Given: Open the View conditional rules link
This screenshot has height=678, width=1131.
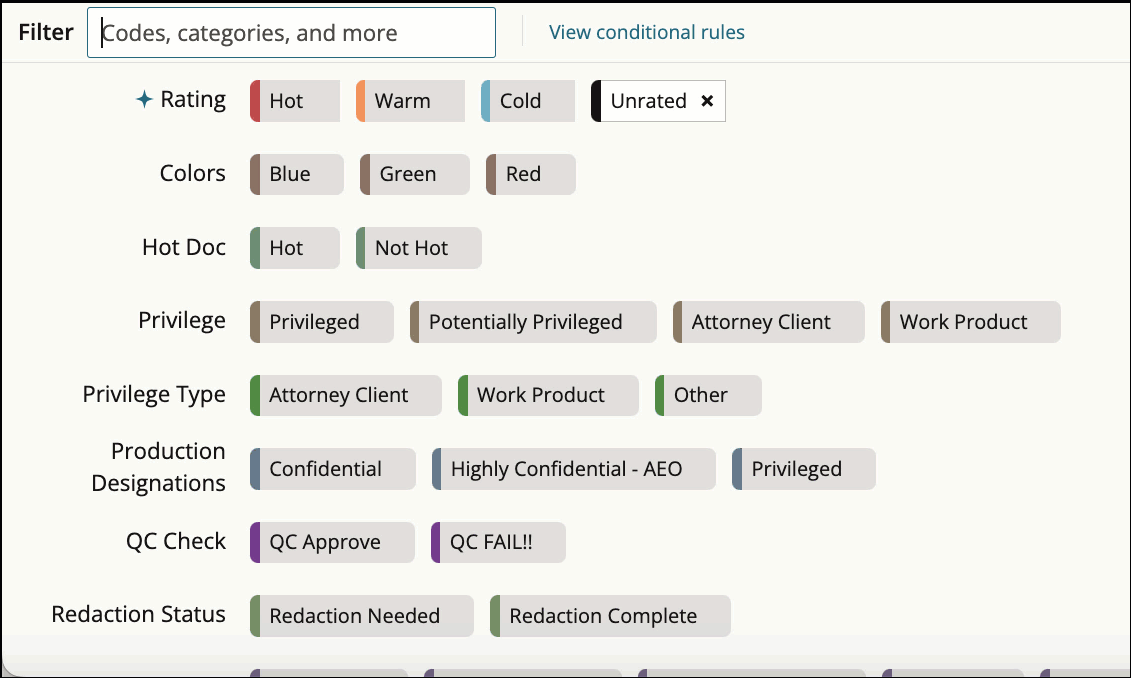Looking at the screenshot, I should [x=646, y=32].
